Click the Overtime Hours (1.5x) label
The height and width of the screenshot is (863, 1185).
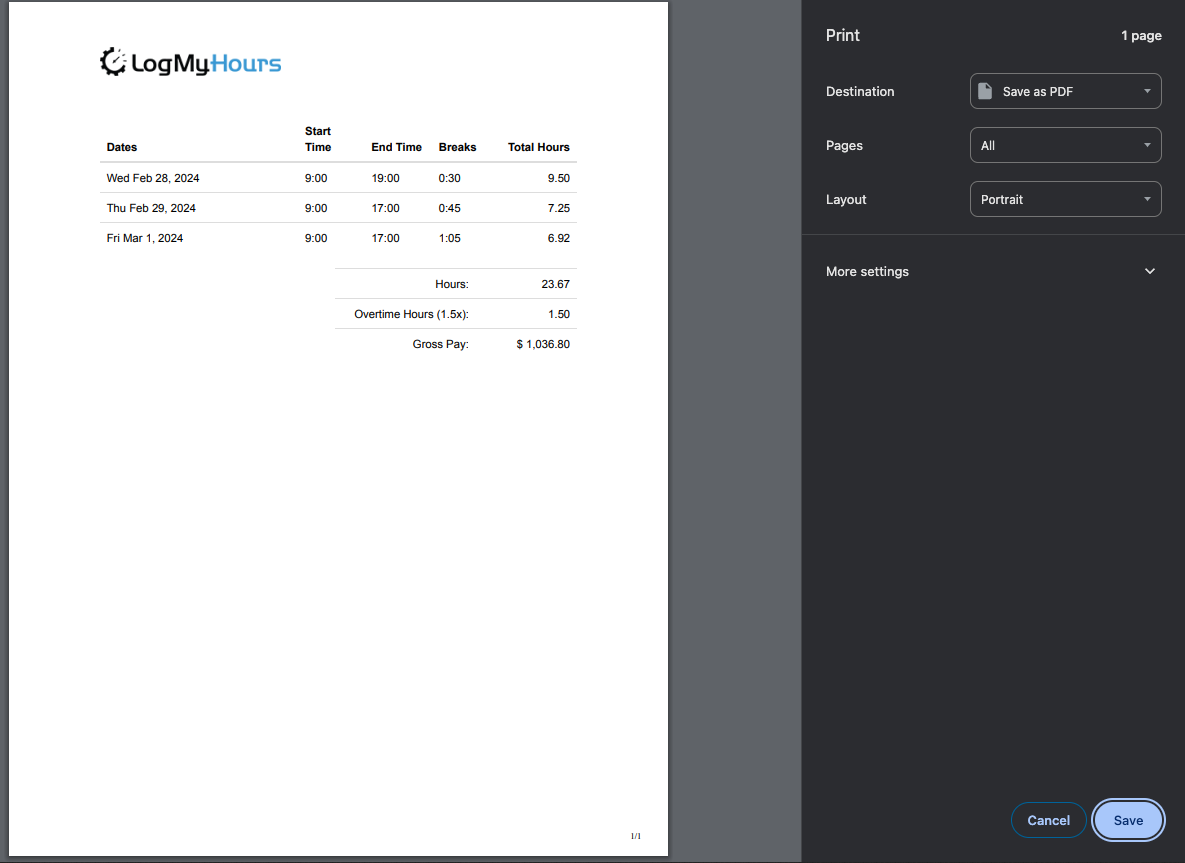(x=411, y=314)
